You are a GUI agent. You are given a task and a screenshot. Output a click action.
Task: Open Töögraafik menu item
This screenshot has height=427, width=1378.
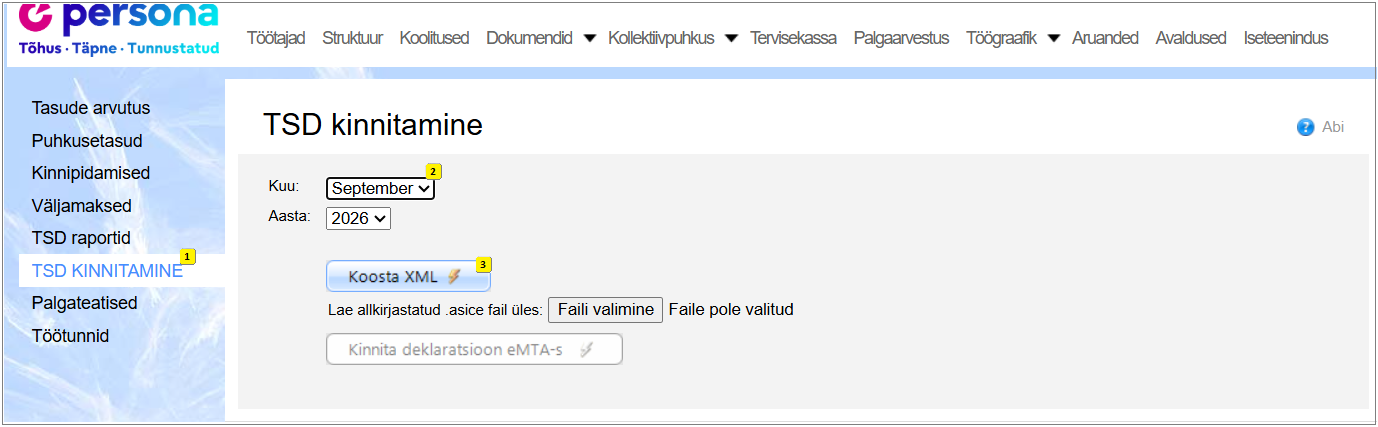[1001, 38]
